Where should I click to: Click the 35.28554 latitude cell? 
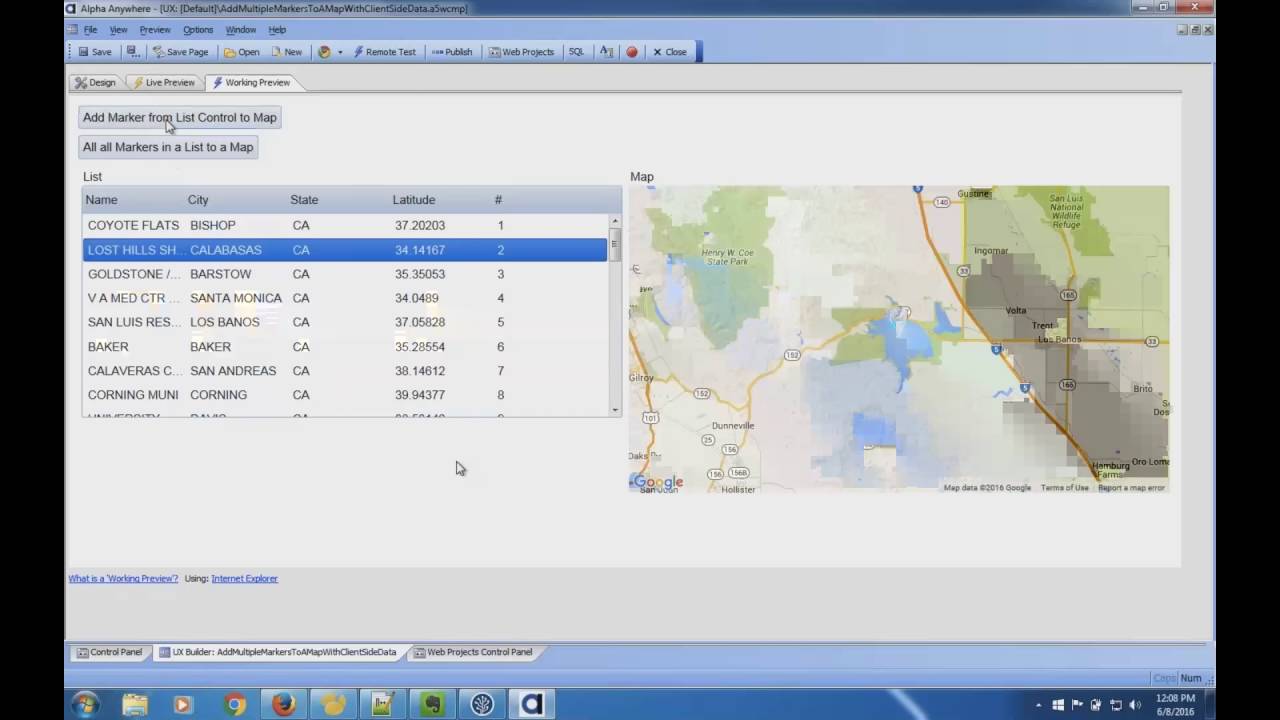[x=420, y=346]
